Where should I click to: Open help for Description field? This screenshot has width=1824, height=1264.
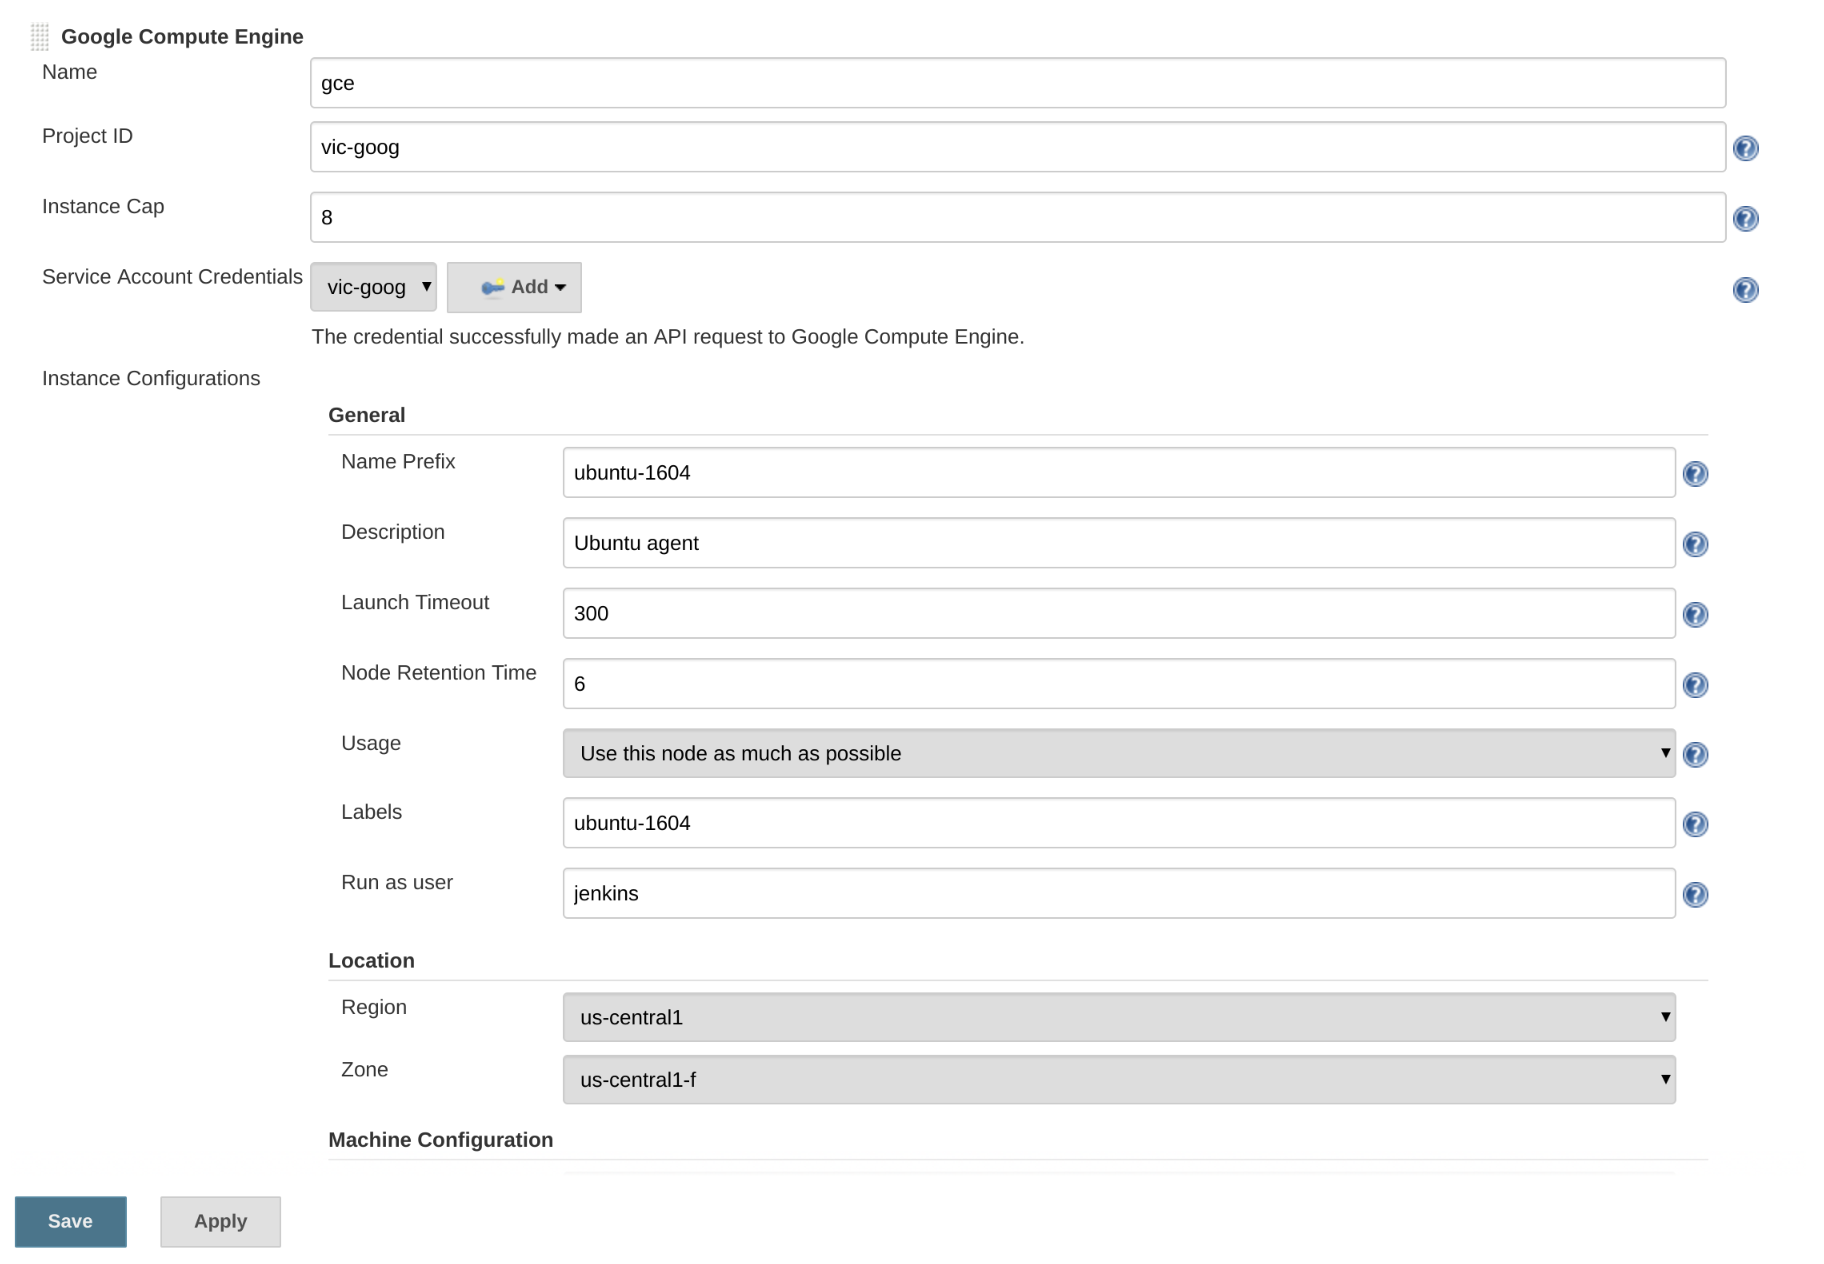coord(1695,544)
